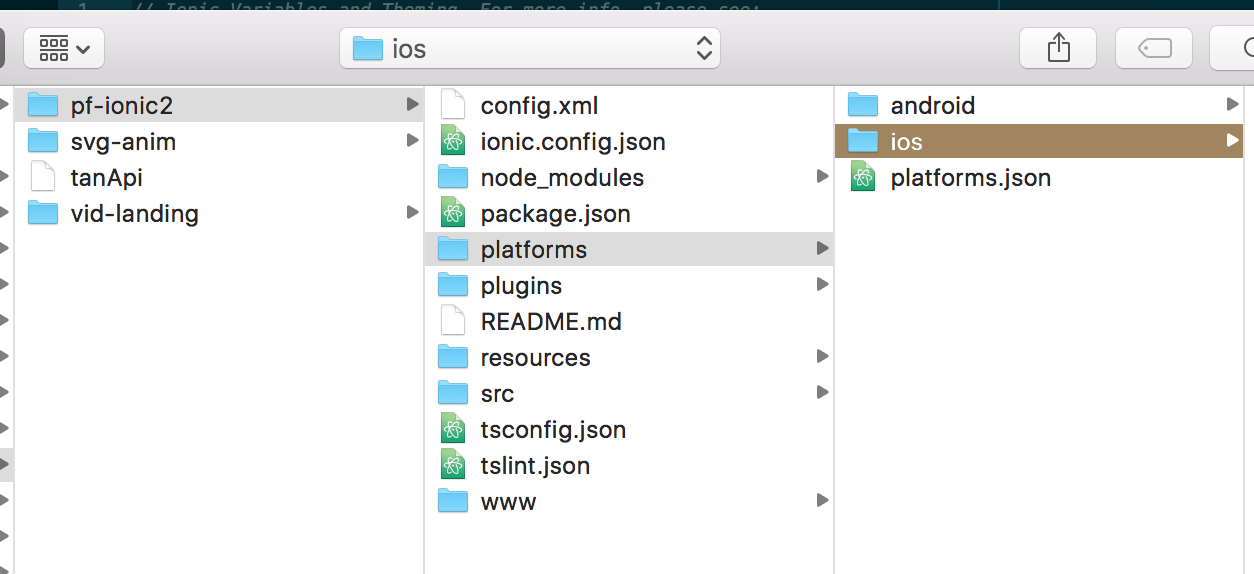
Task: Expand the www folder arrow
Action: point(822,501)
